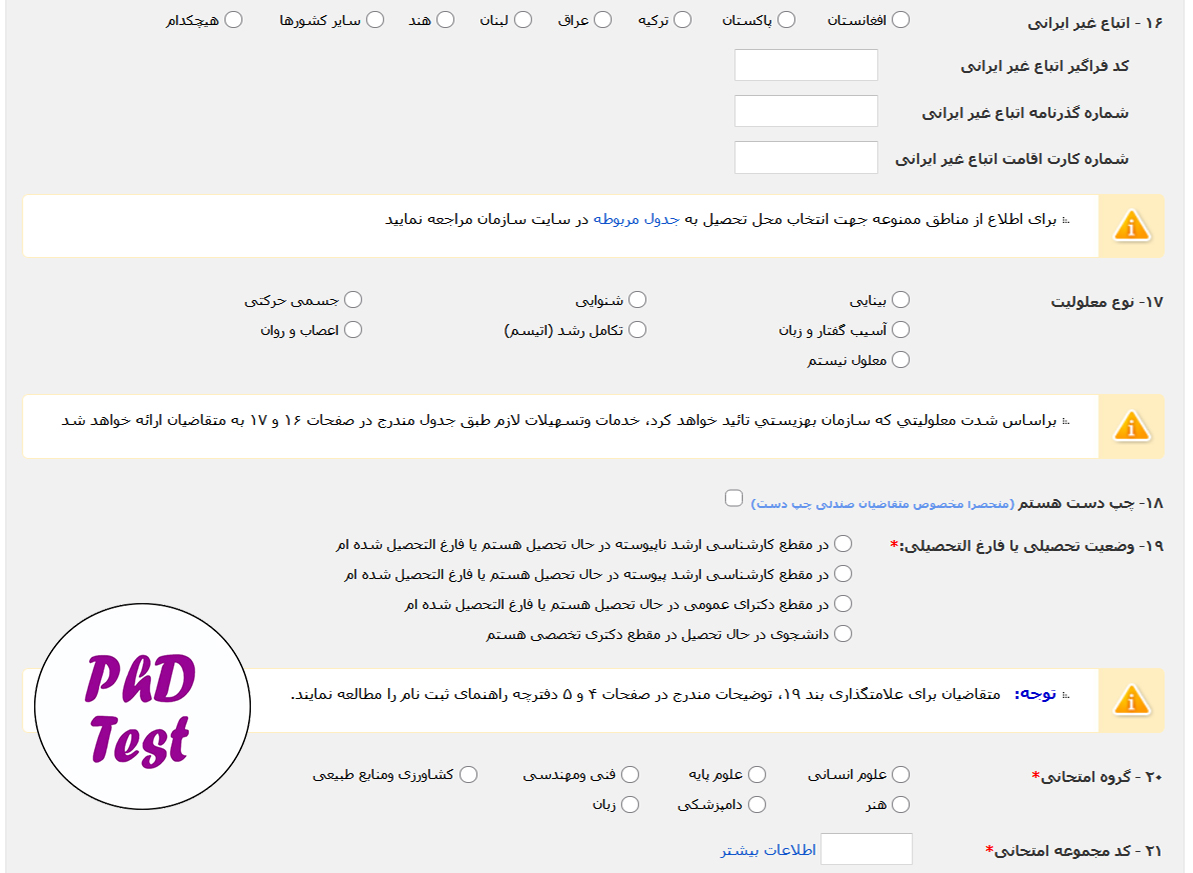The height and width of the screenshot is (873, 1193).
Task: Click warning icon beside restricted areas notice
Action: pyautogui.click(x=1131, y=226)
